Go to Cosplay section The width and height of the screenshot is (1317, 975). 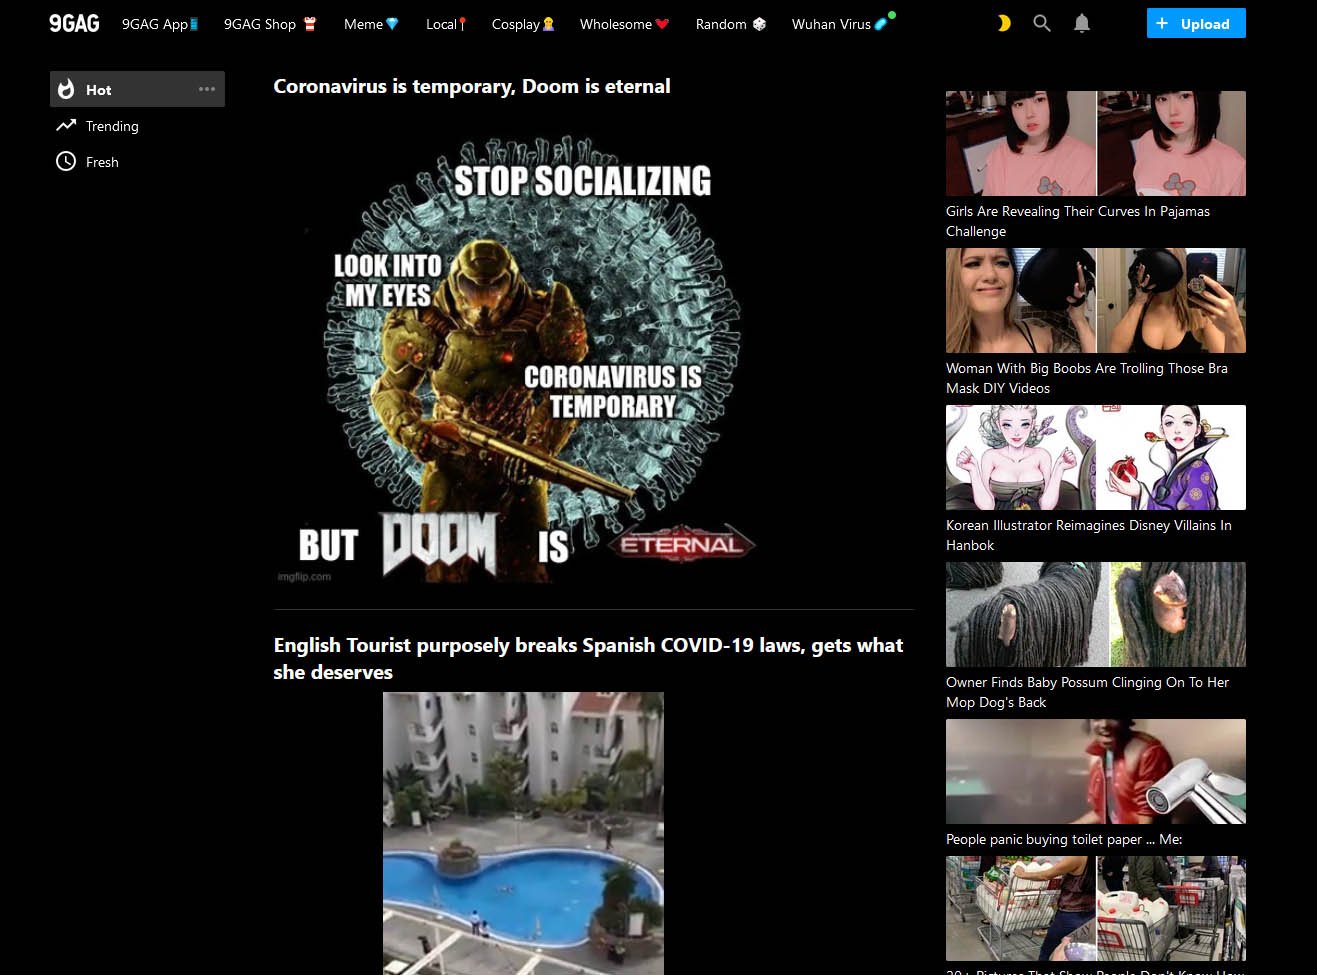tap(523, 24)
